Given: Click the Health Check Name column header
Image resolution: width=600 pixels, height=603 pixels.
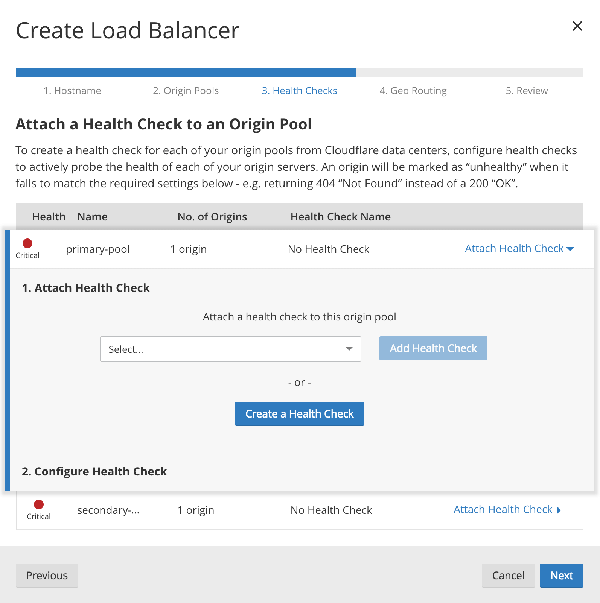Looking at the screenshot, I should pyautogui.click(x=340, y=216).
